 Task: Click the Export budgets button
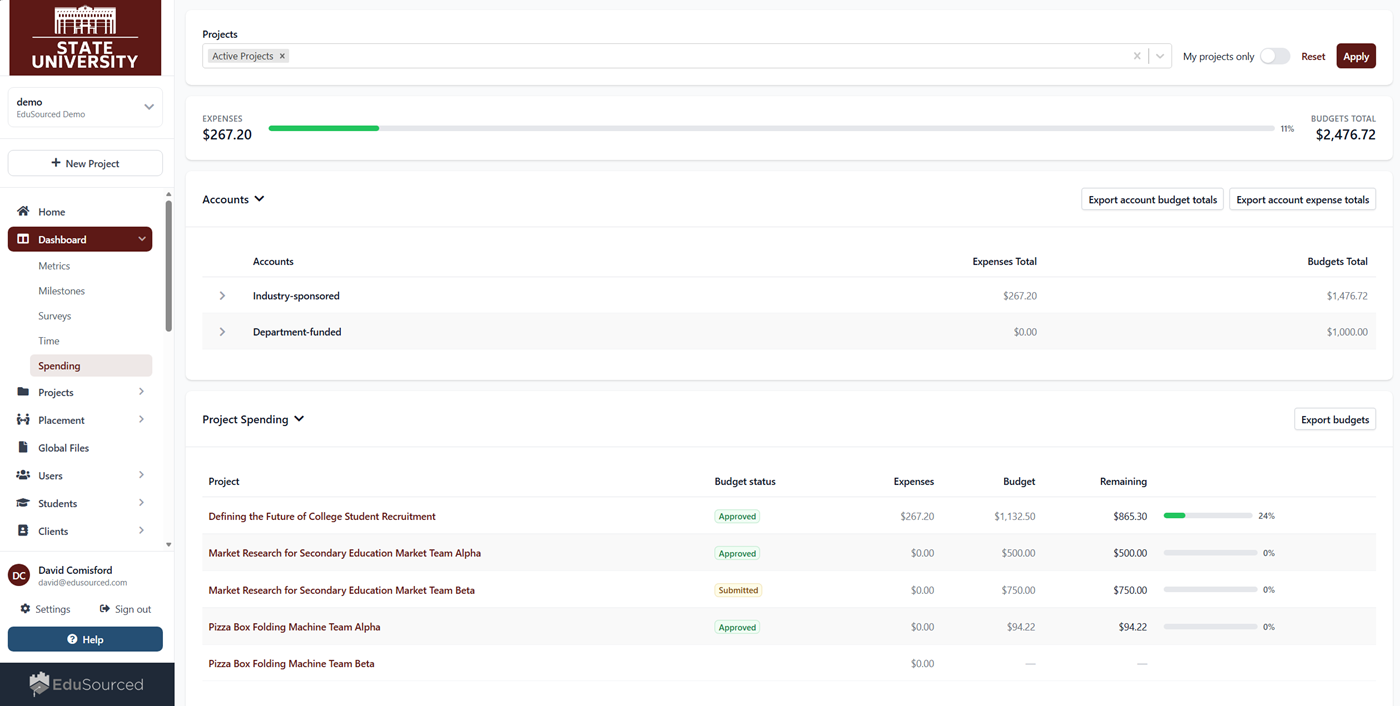click(1335, 420)
